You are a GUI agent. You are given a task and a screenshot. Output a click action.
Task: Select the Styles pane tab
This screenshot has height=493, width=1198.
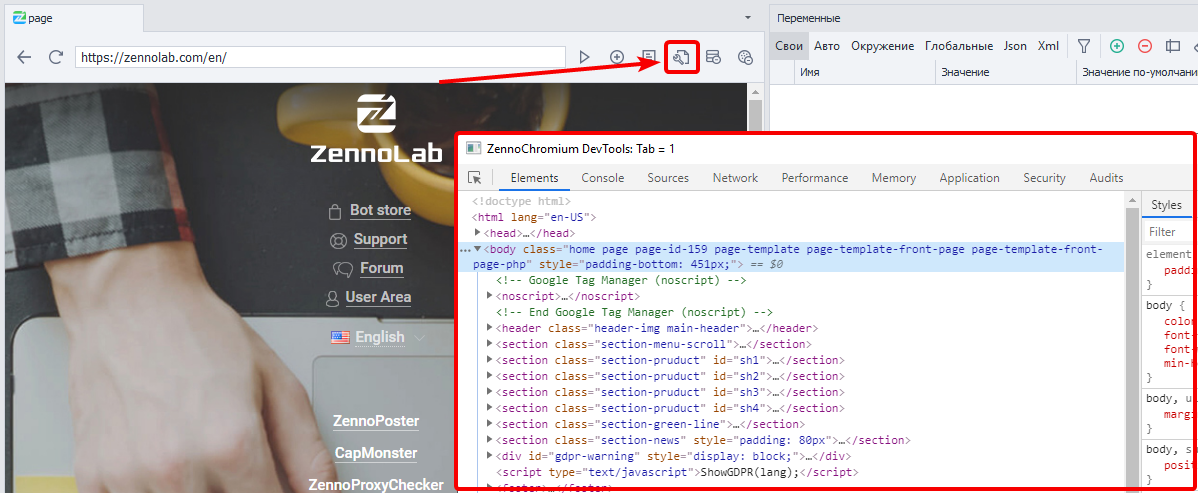[x=1166, y=204]
